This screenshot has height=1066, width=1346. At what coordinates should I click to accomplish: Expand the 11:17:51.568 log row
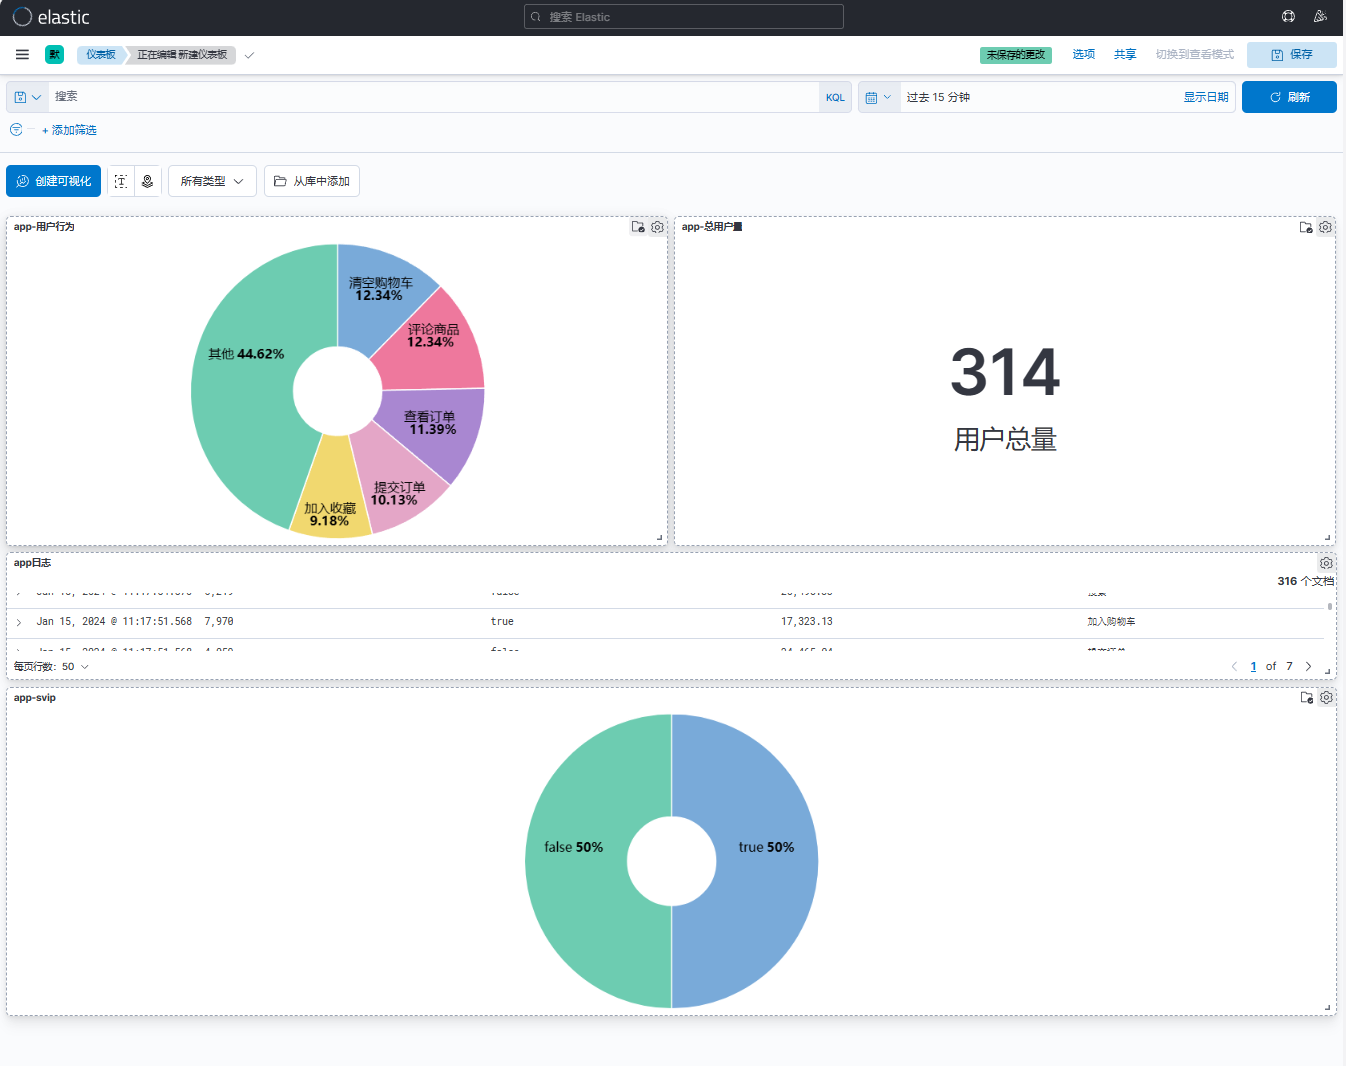[x=19, y=622]
